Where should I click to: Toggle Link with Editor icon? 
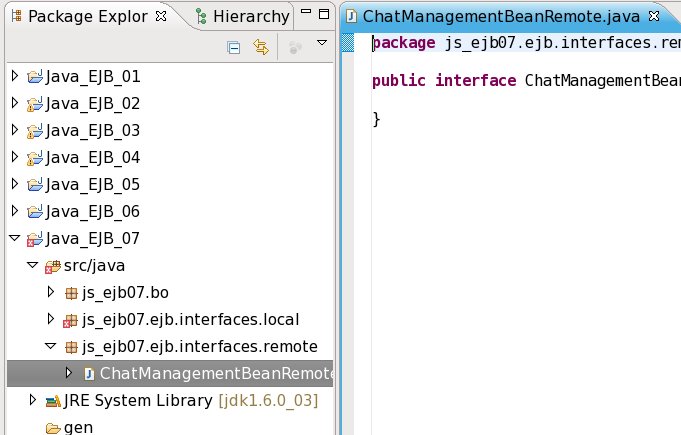(x=261, y=46)
